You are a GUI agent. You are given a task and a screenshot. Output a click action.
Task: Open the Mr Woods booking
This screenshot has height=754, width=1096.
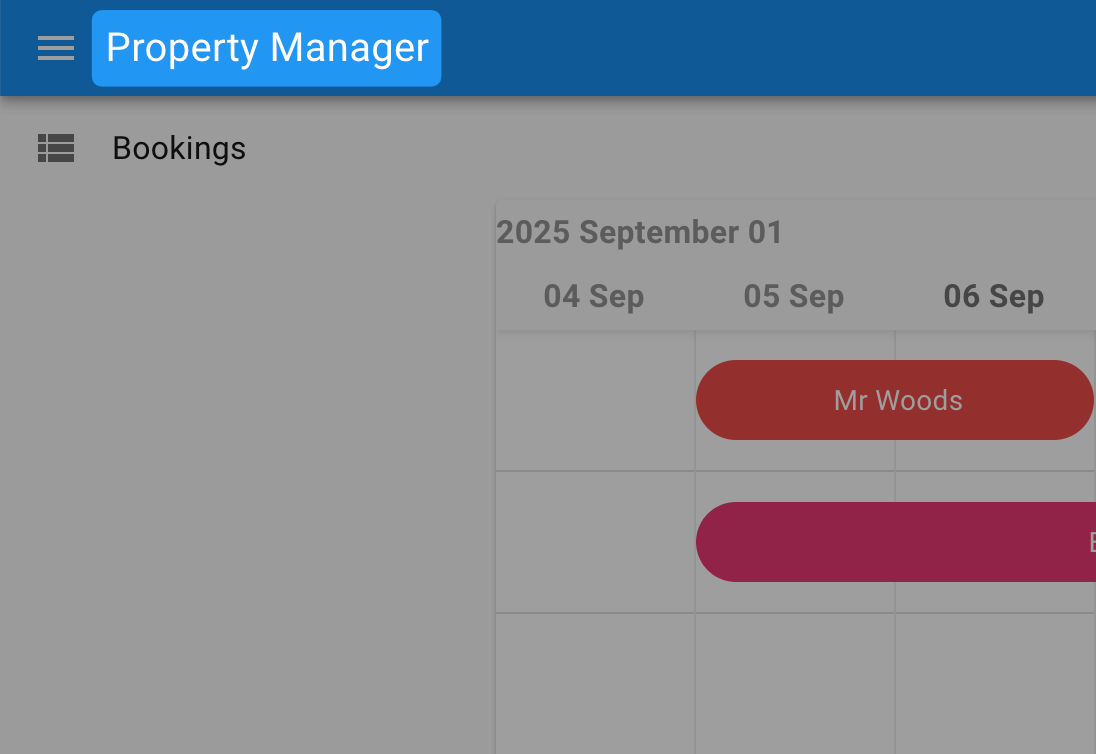click(x=897, y=400)
